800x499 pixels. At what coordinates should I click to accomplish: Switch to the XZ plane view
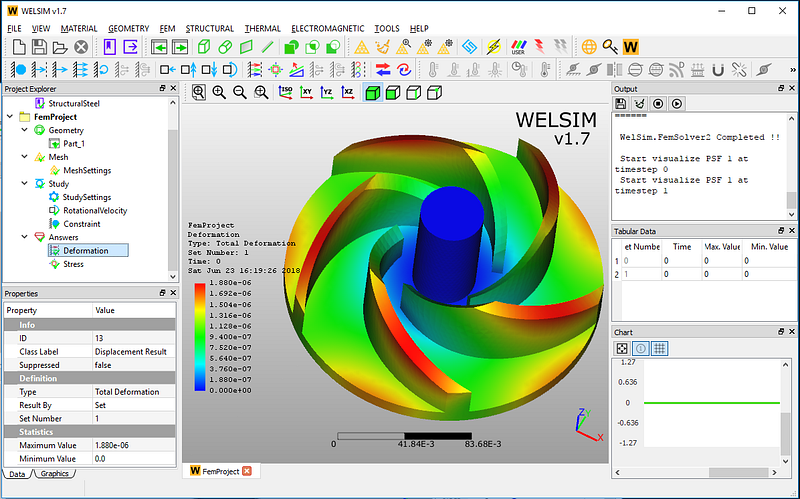point(347,92)
